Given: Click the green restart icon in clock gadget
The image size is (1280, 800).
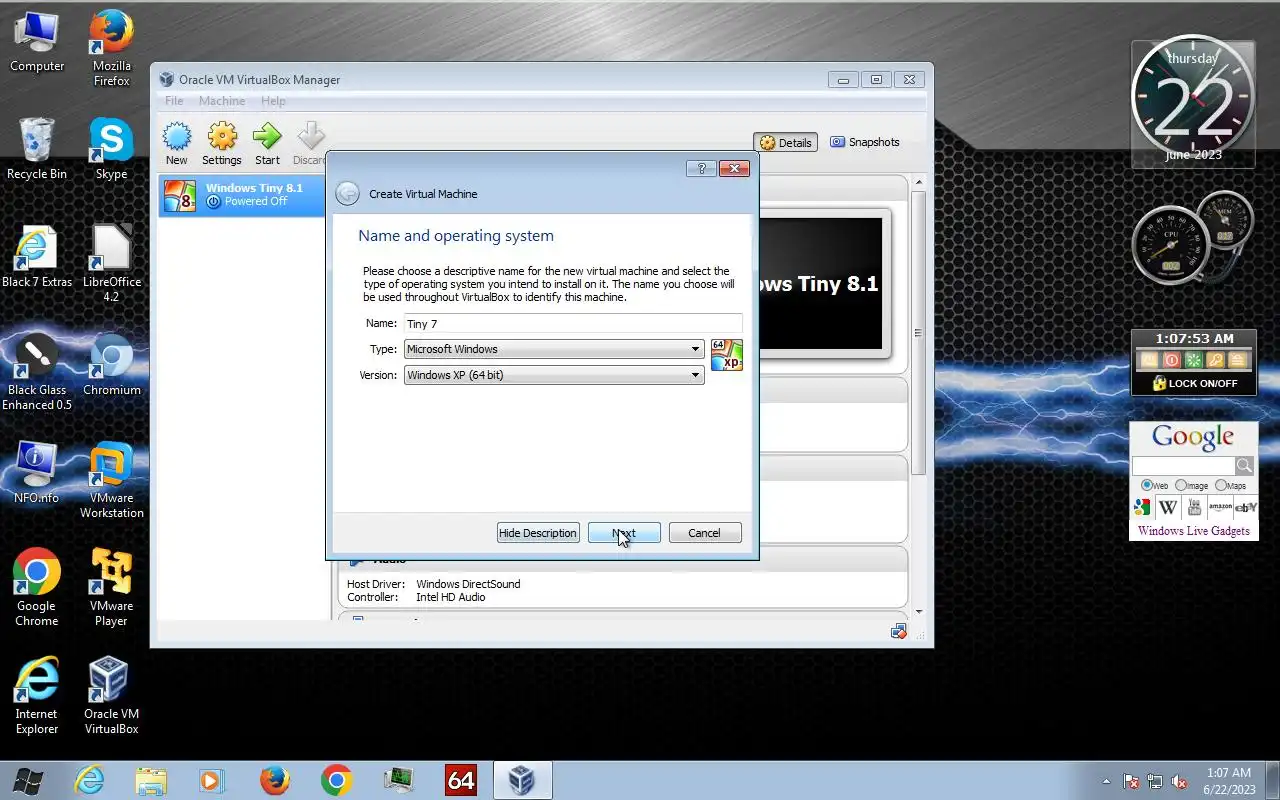Looking at the screenshot, I should tap(1193, 360).
